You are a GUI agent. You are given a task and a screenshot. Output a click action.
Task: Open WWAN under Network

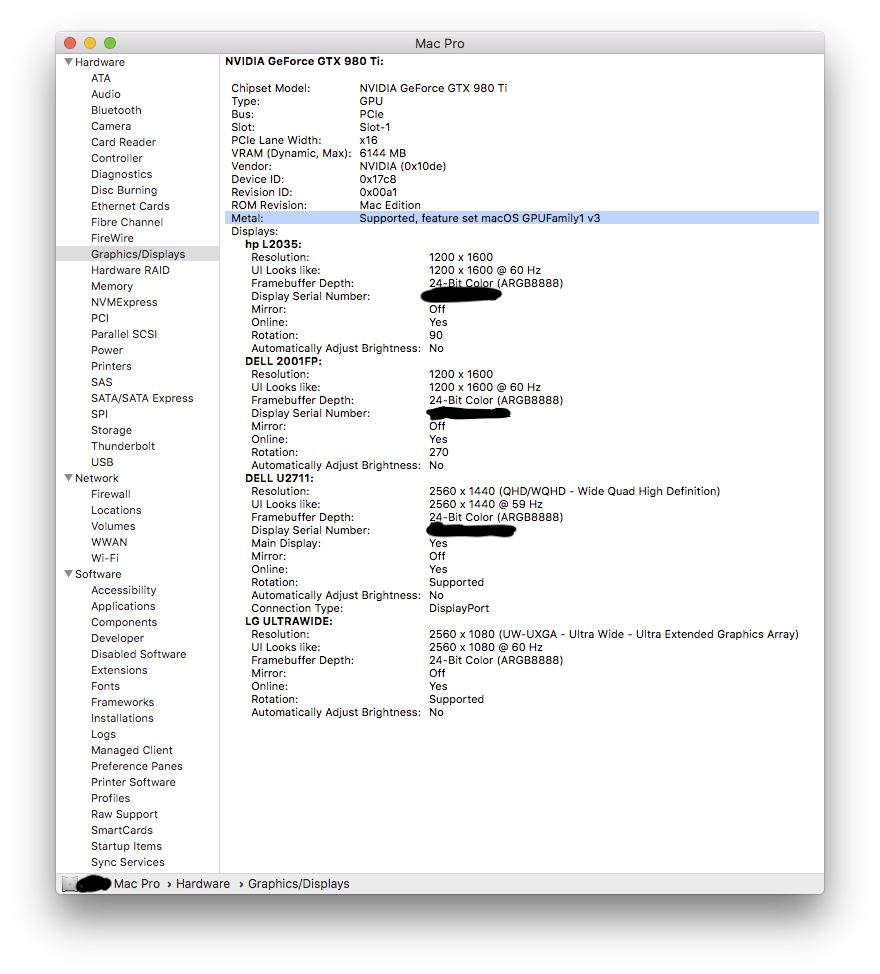pos(109,542)
